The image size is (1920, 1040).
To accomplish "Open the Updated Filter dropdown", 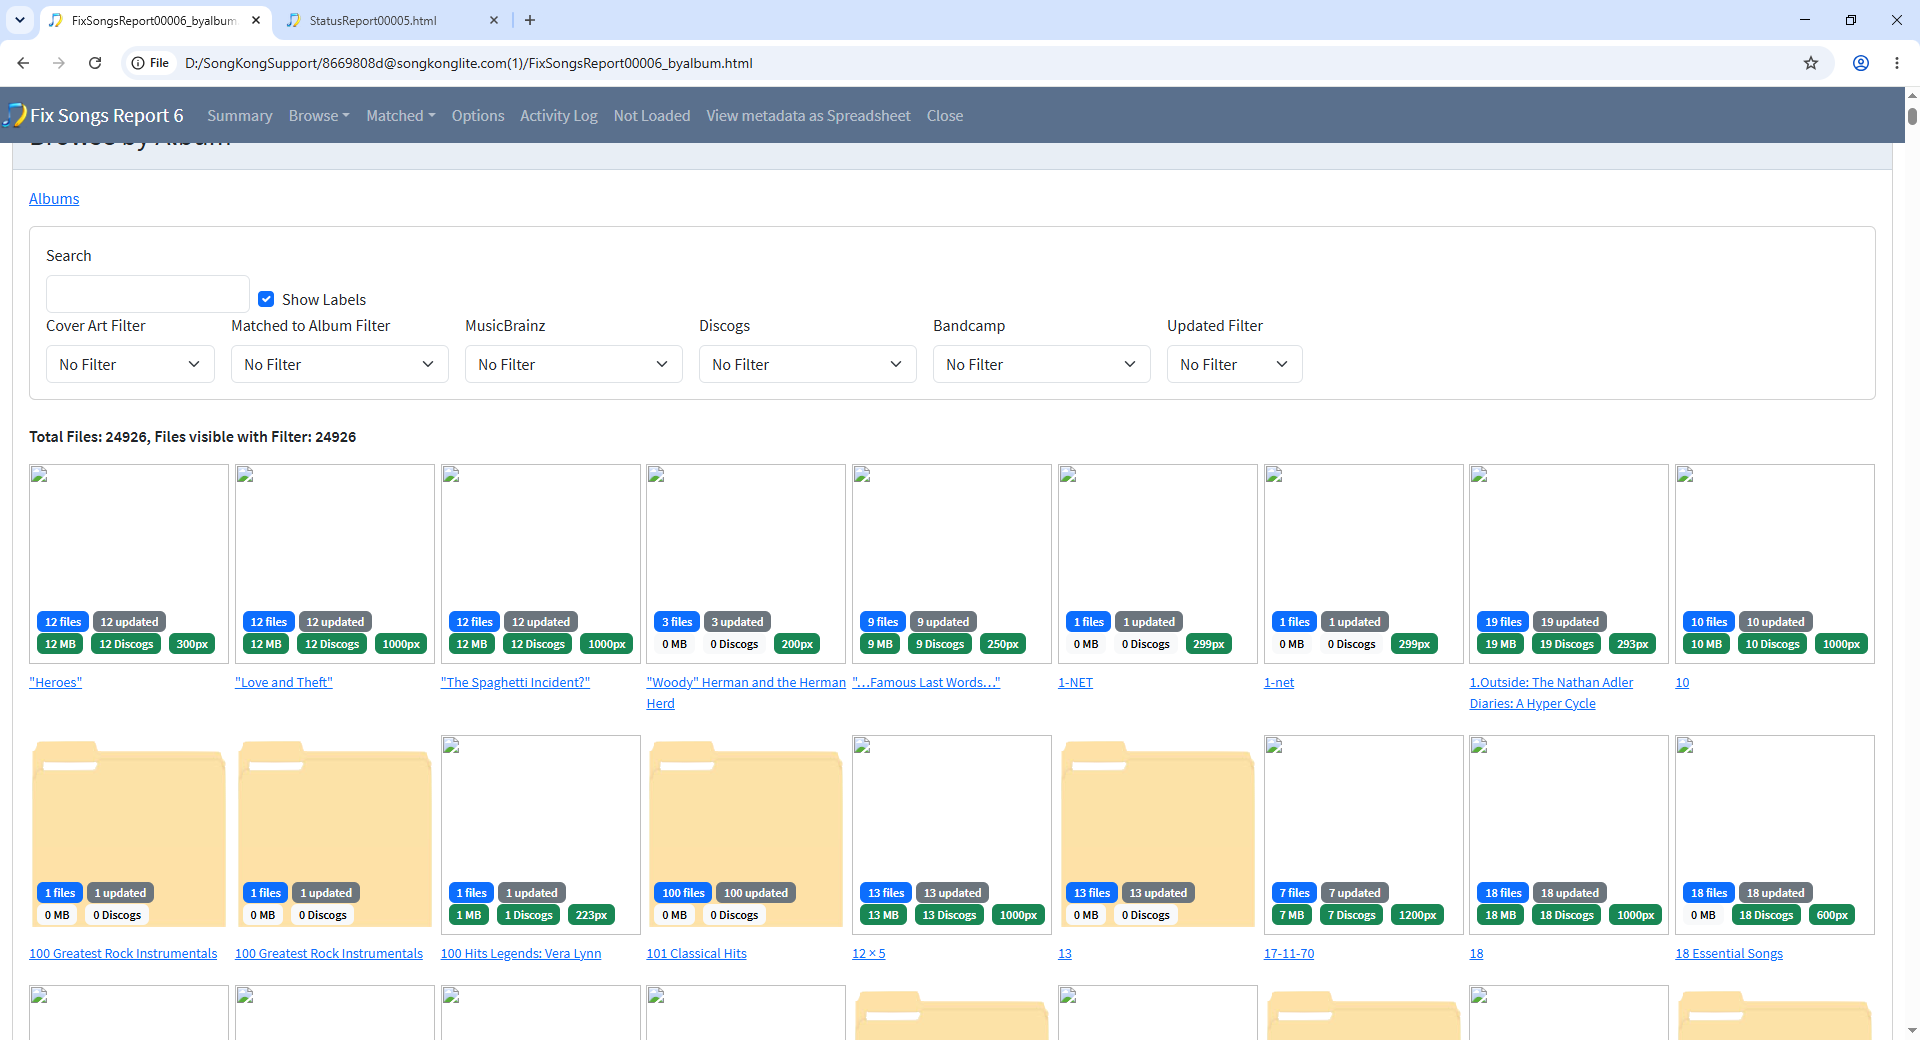I will click(1235, 364).
